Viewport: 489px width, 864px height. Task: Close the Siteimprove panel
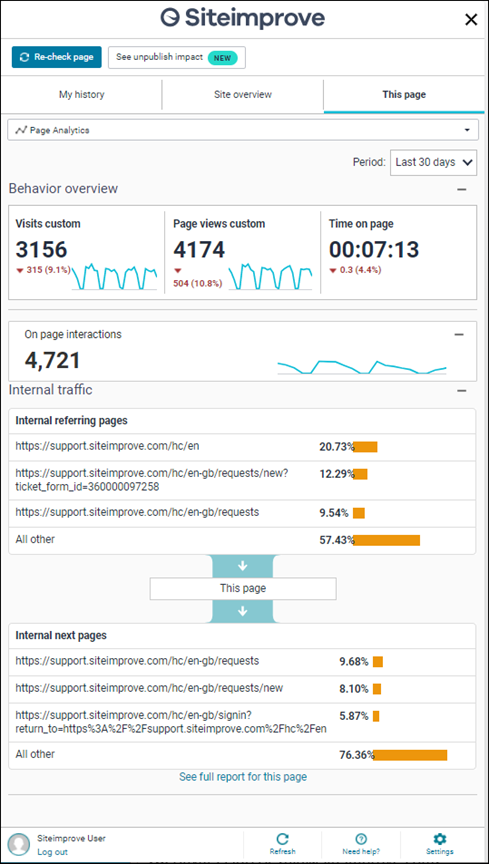[471, 20]
